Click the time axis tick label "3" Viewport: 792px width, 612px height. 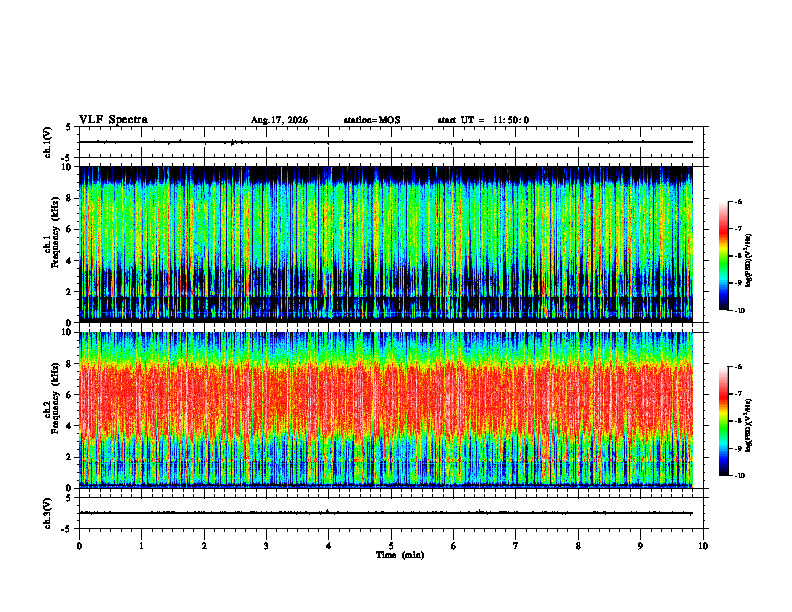pos(266,546)
